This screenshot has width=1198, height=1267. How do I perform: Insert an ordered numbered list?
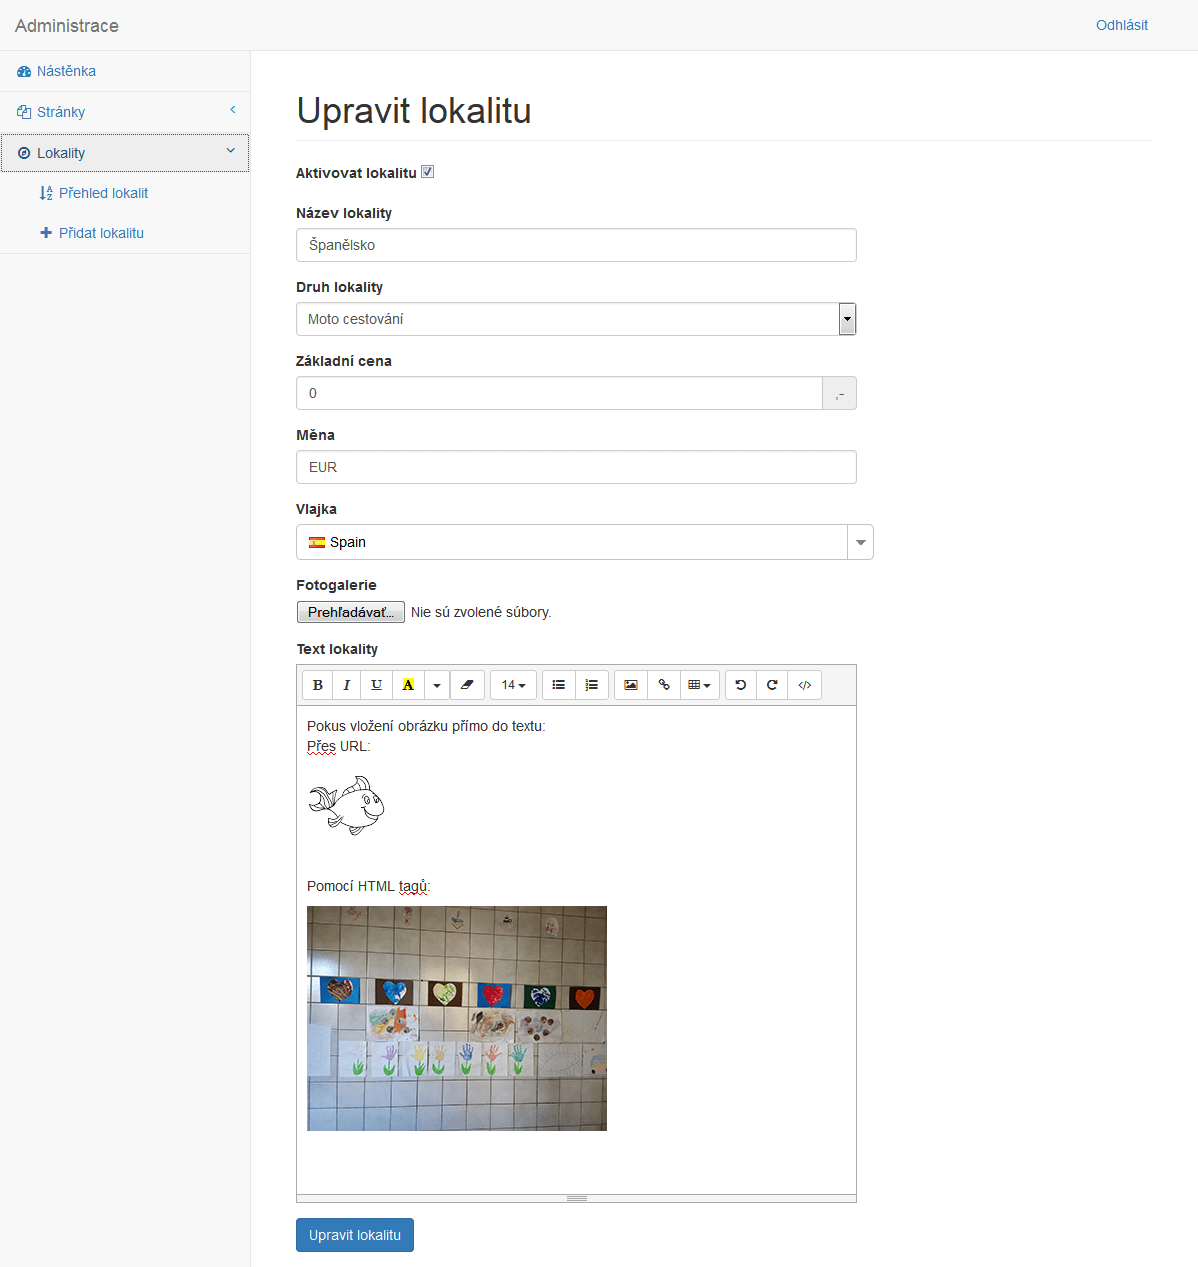pos(592,685)
